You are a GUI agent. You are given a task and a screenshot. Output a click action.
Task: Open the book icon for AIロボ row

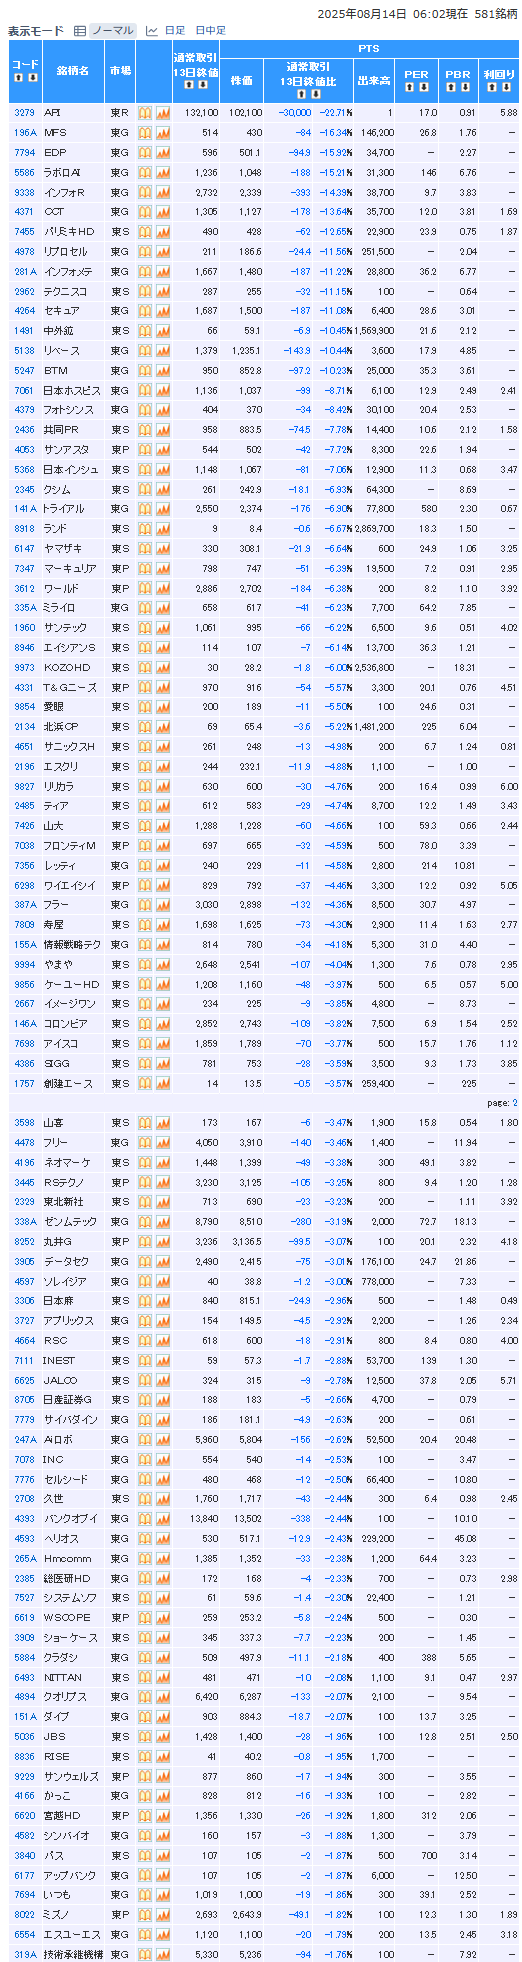[144, 1439]
